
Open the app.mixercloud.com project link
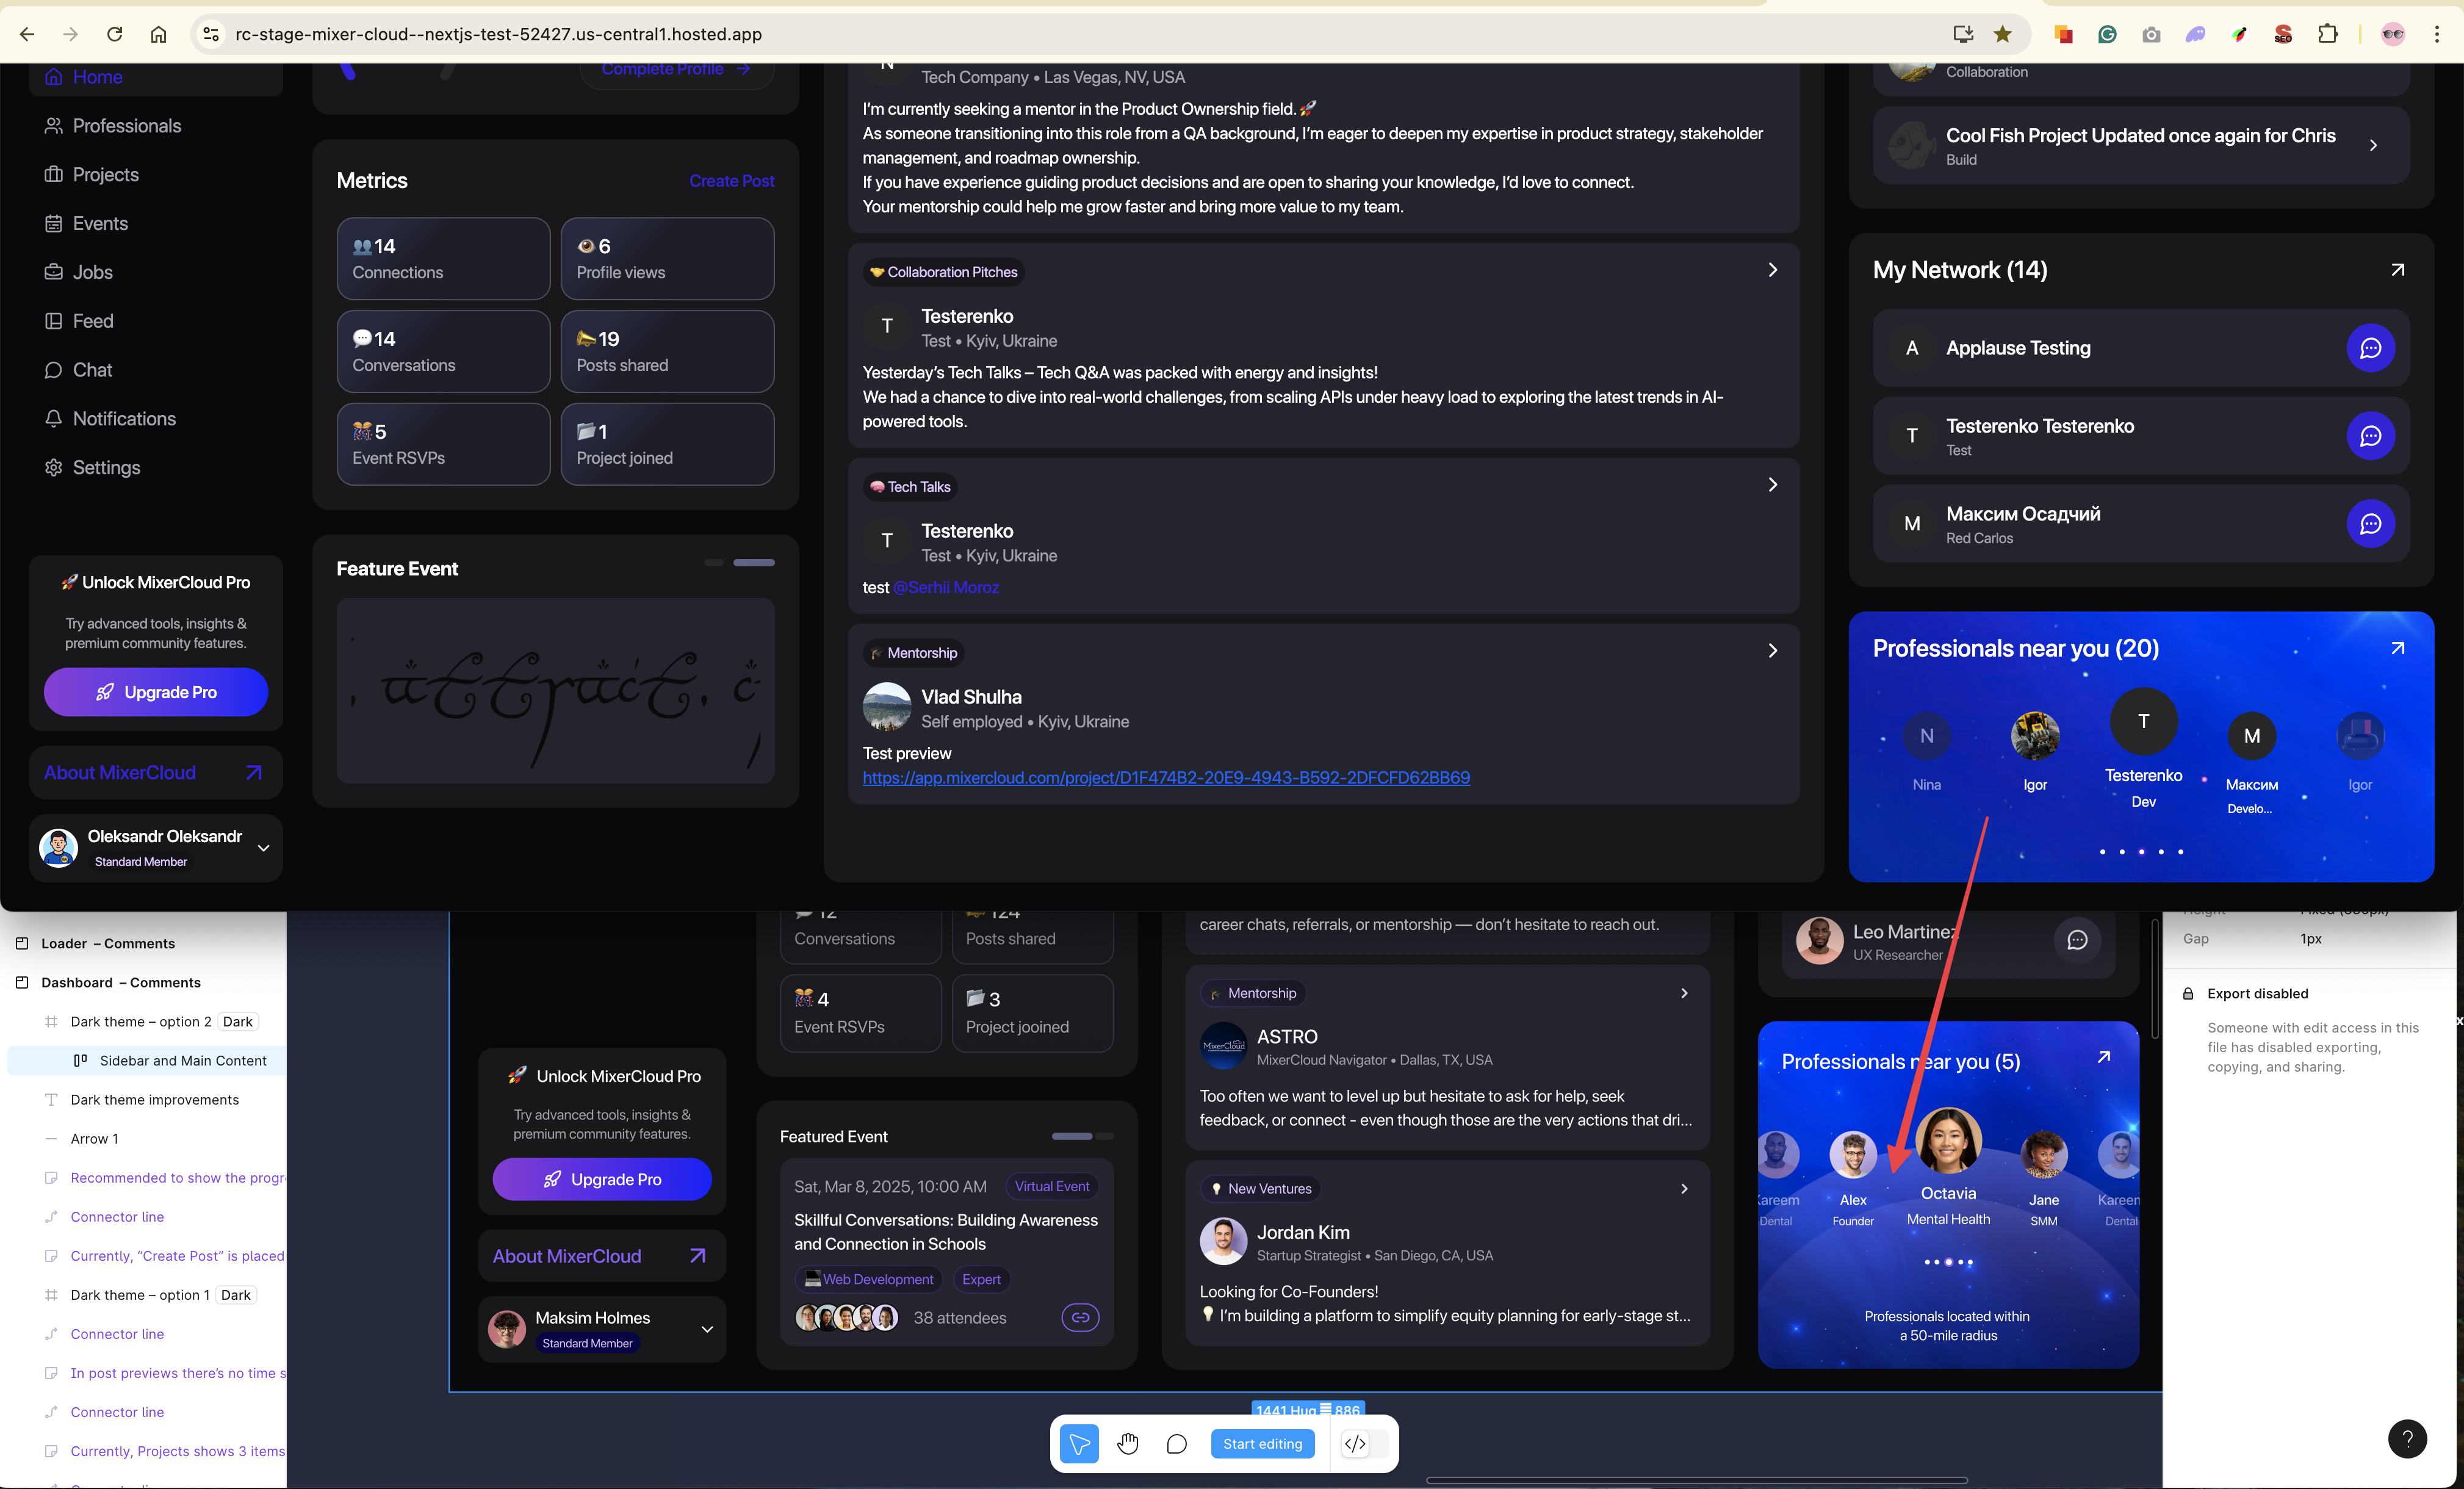(x=1166, y=778)
